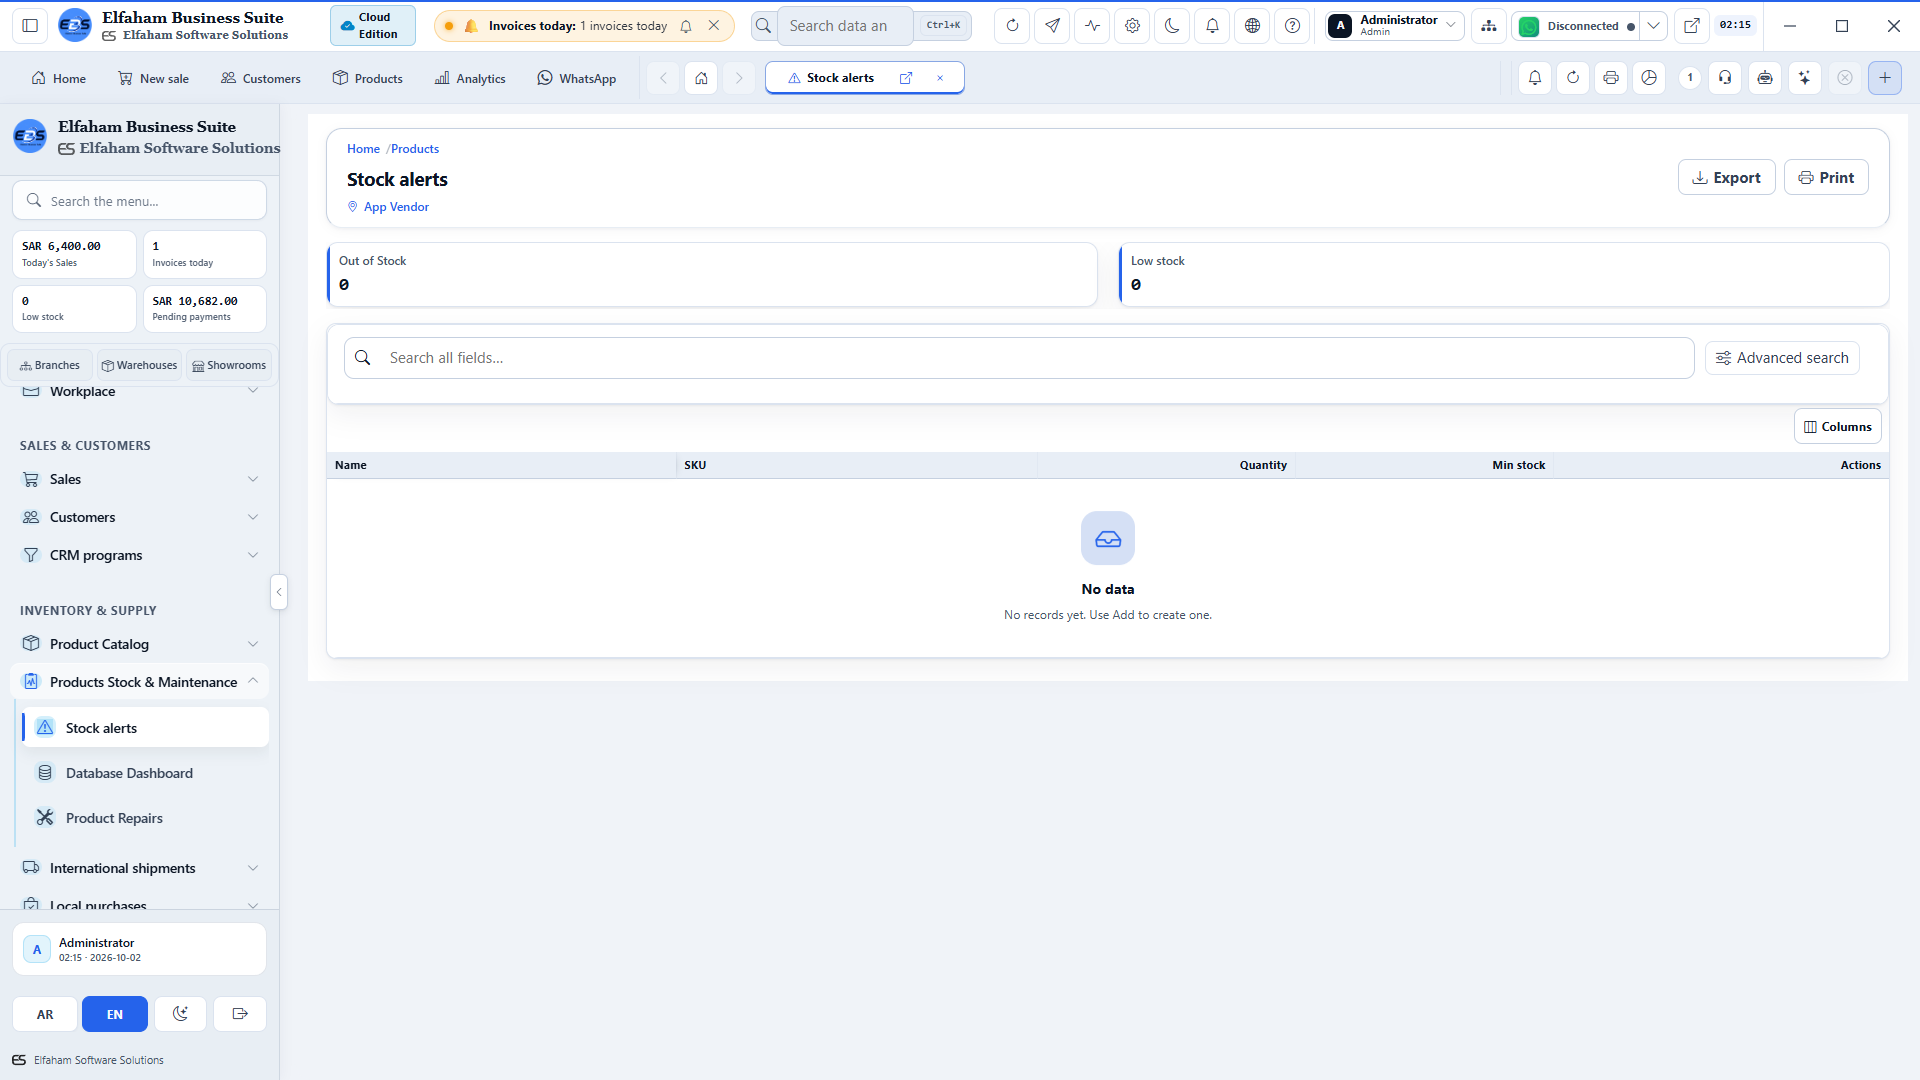Open Product Repairs in sidebar
Viewport: 1920px width, 1080px height.
[144, 818]
